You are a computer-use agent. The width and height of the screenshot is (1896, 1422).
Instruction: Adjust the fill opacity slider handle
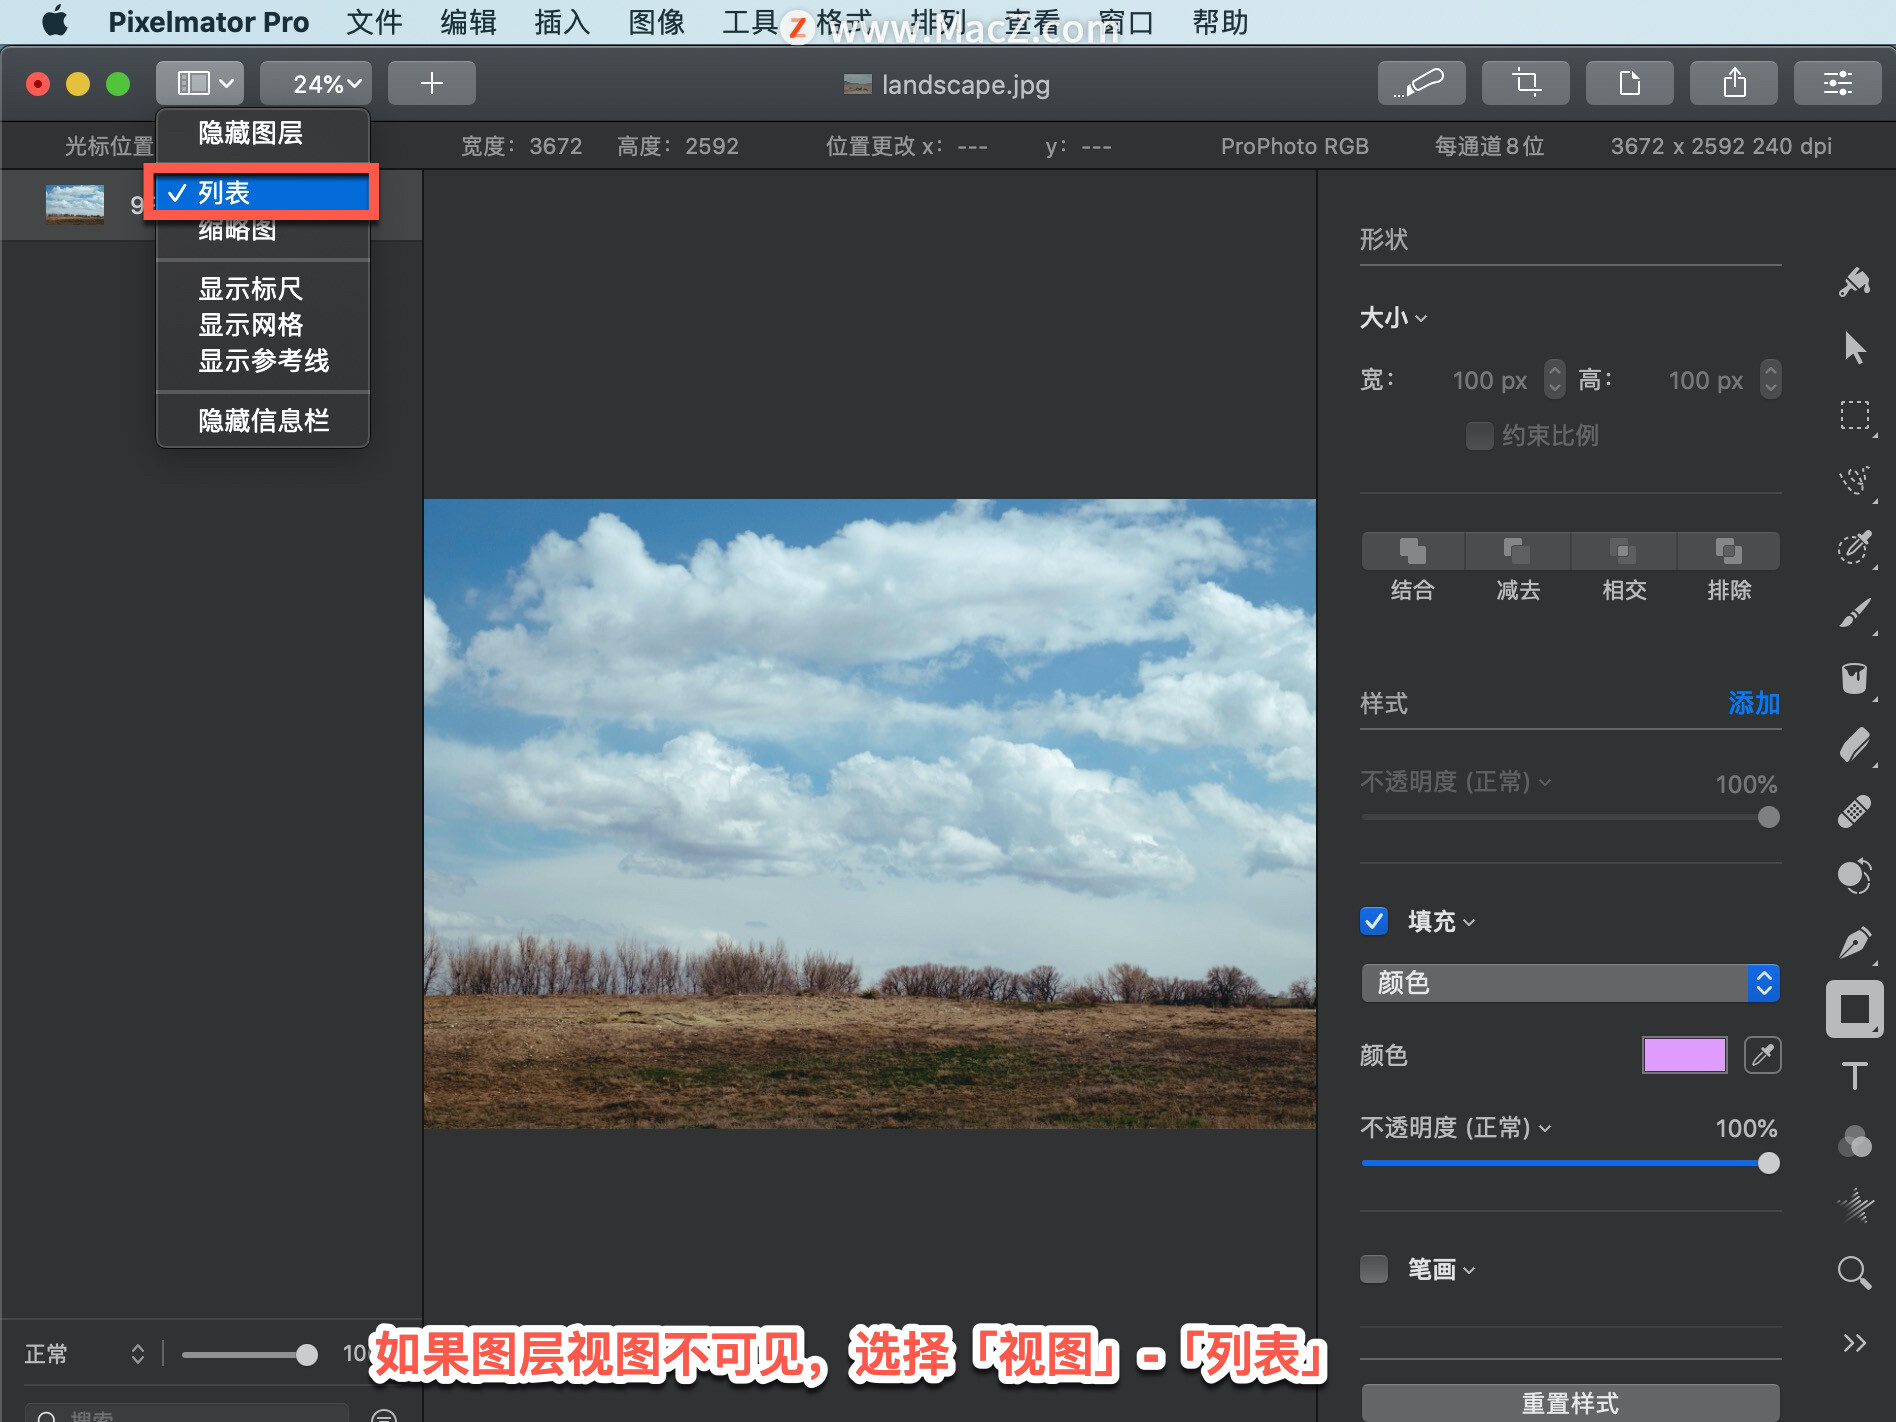pos(1768,1163)
